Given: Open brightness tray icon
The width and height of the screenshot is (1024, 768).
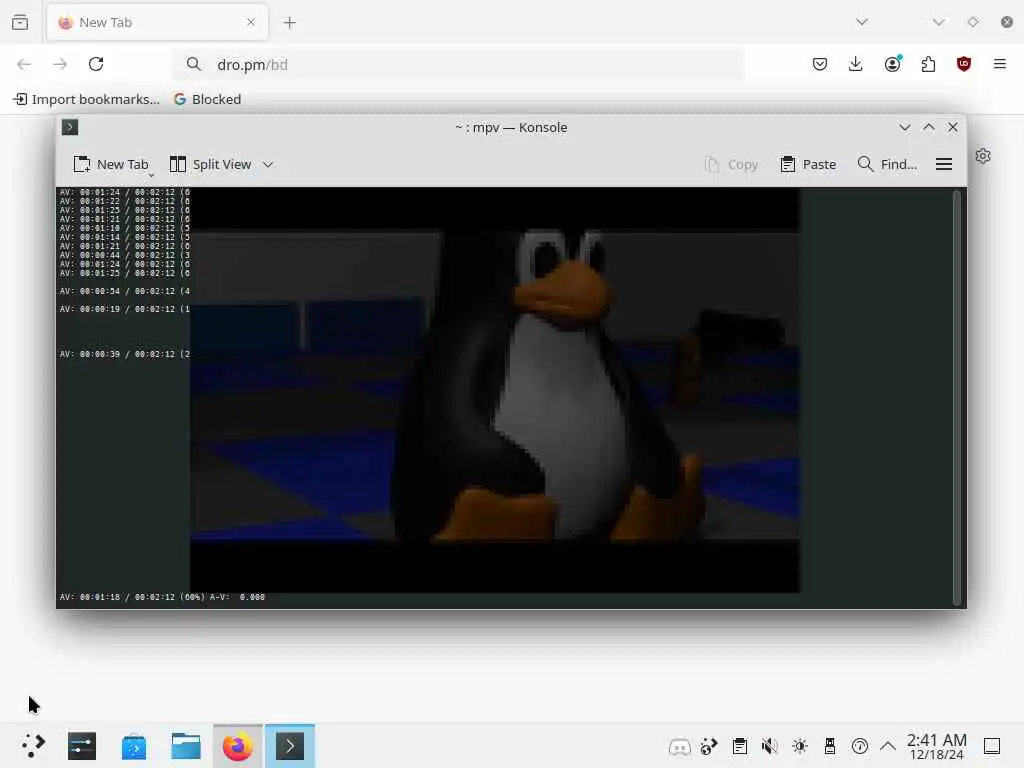Looking at the screenshot, I should pyautogui.click(x=799, y=746).
